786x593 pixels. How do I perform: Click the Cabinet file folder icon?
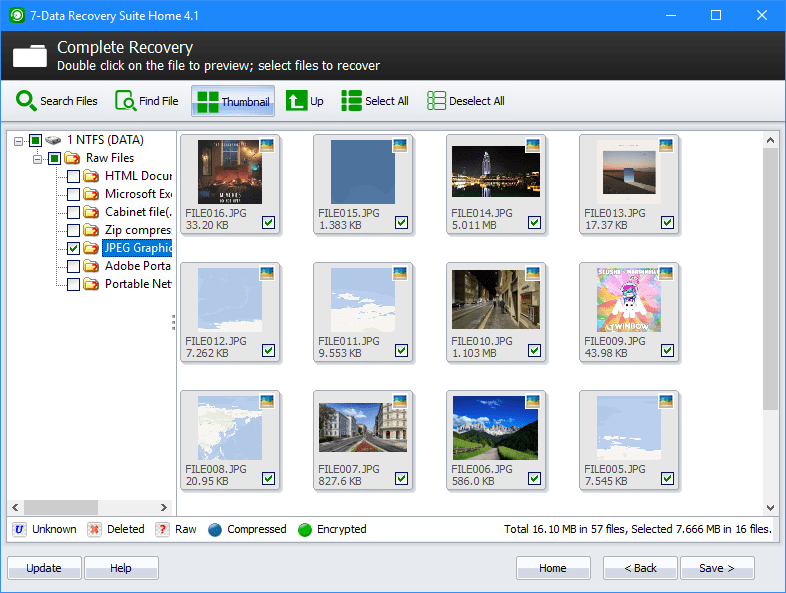91,213
